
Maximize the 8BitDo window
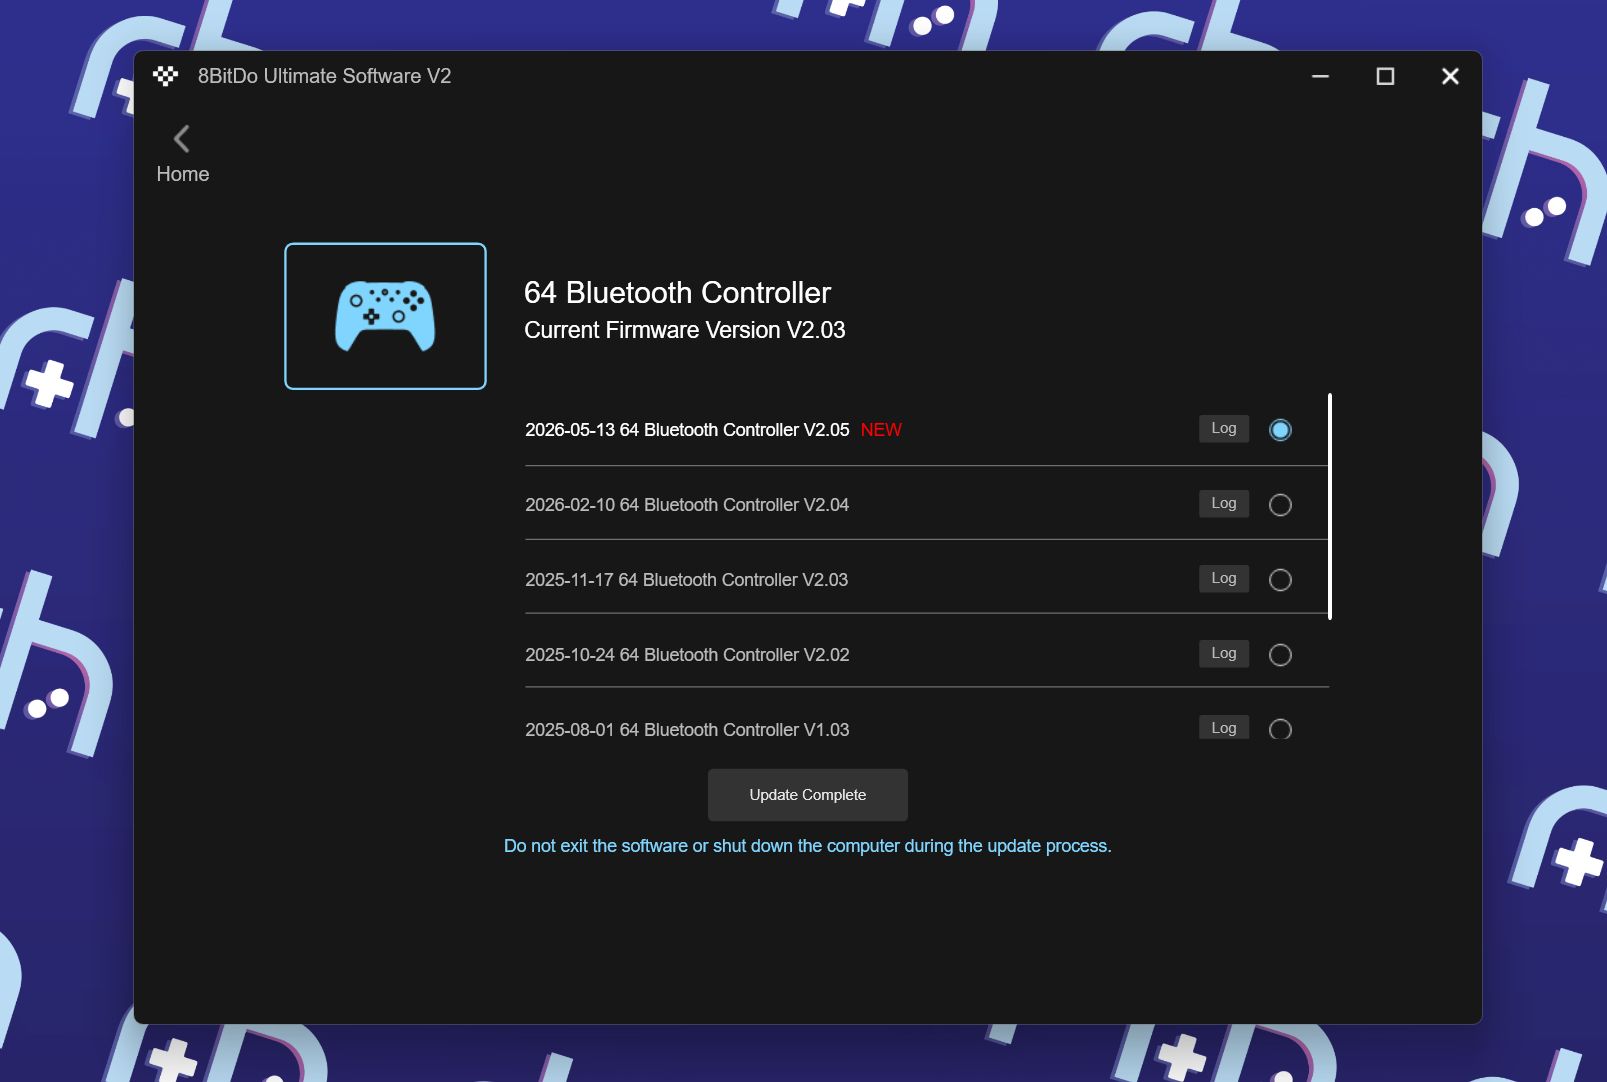[1385, 76]
